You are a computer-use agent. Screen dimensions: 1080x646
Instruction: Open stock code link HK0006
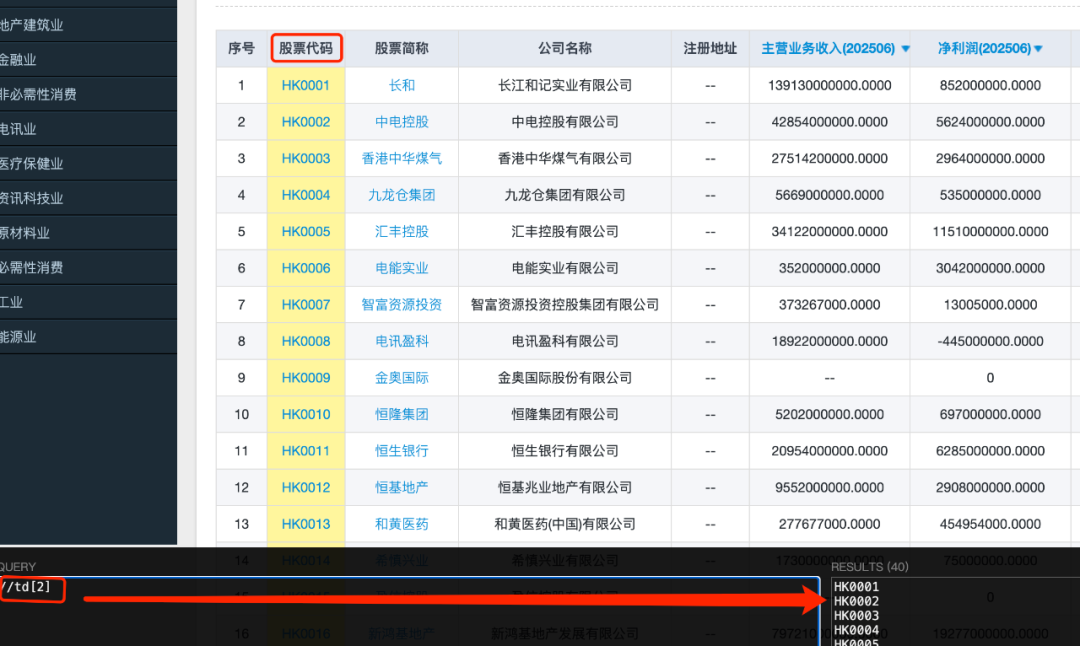pos(306,268)
